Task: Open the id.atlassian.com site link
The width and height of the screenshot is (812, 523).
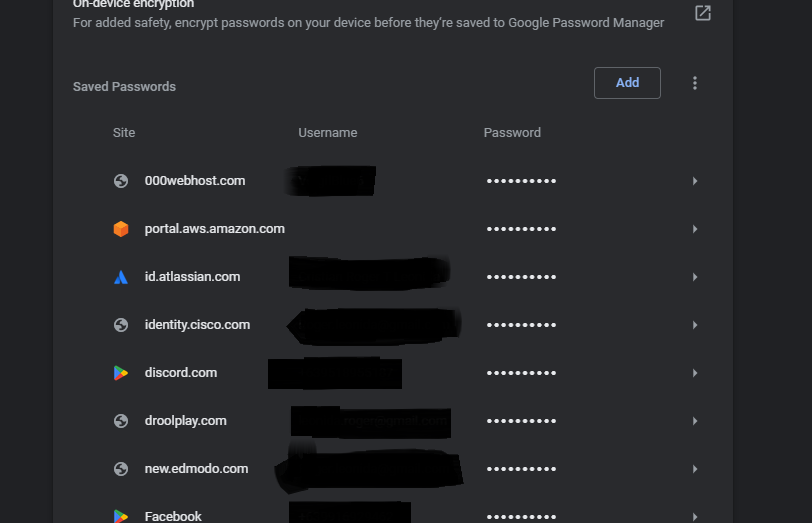Action: pyautogui.click(x=192, y=277)
